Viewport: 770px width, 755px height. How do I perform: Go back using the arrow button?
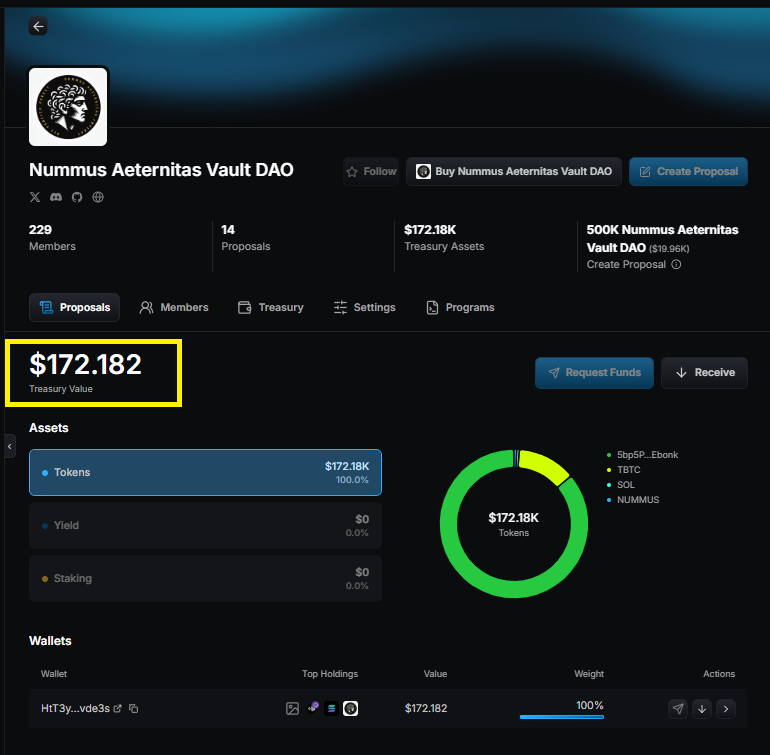pyautogui.click(x=38, y=26)
